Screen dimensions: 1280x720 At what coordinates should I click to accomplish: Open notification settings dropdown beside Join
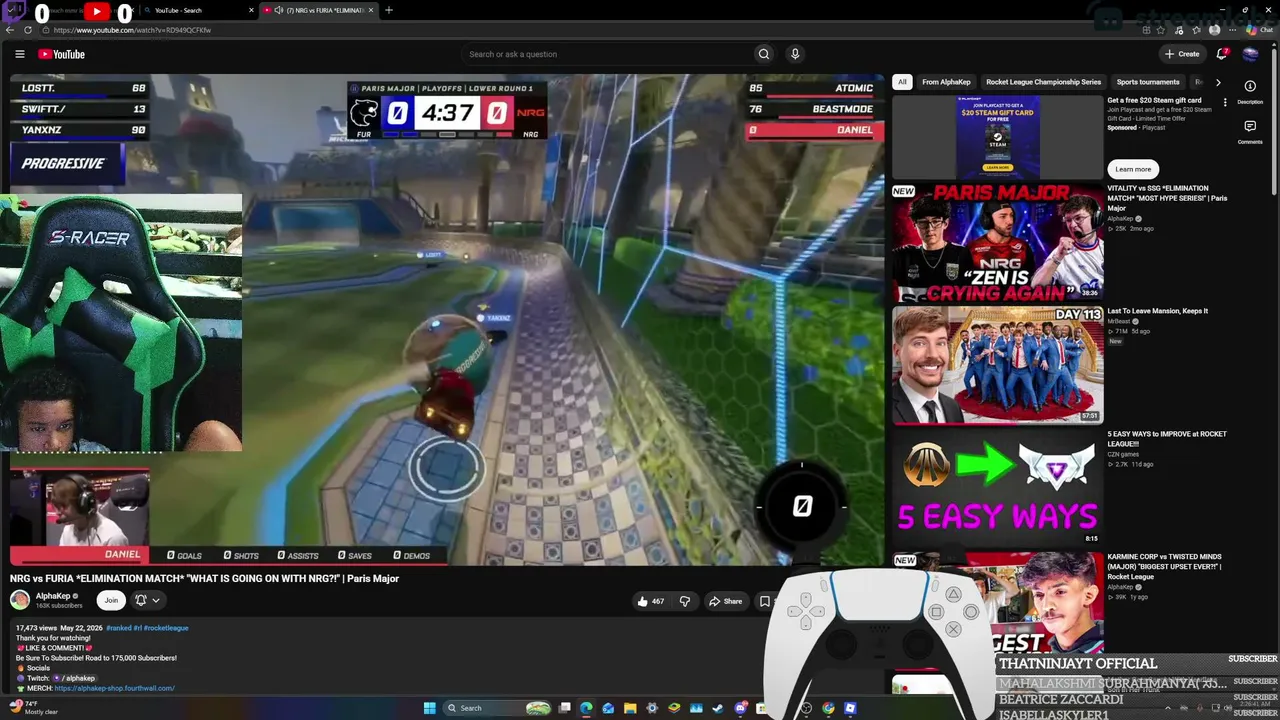[x=147, y=600]
